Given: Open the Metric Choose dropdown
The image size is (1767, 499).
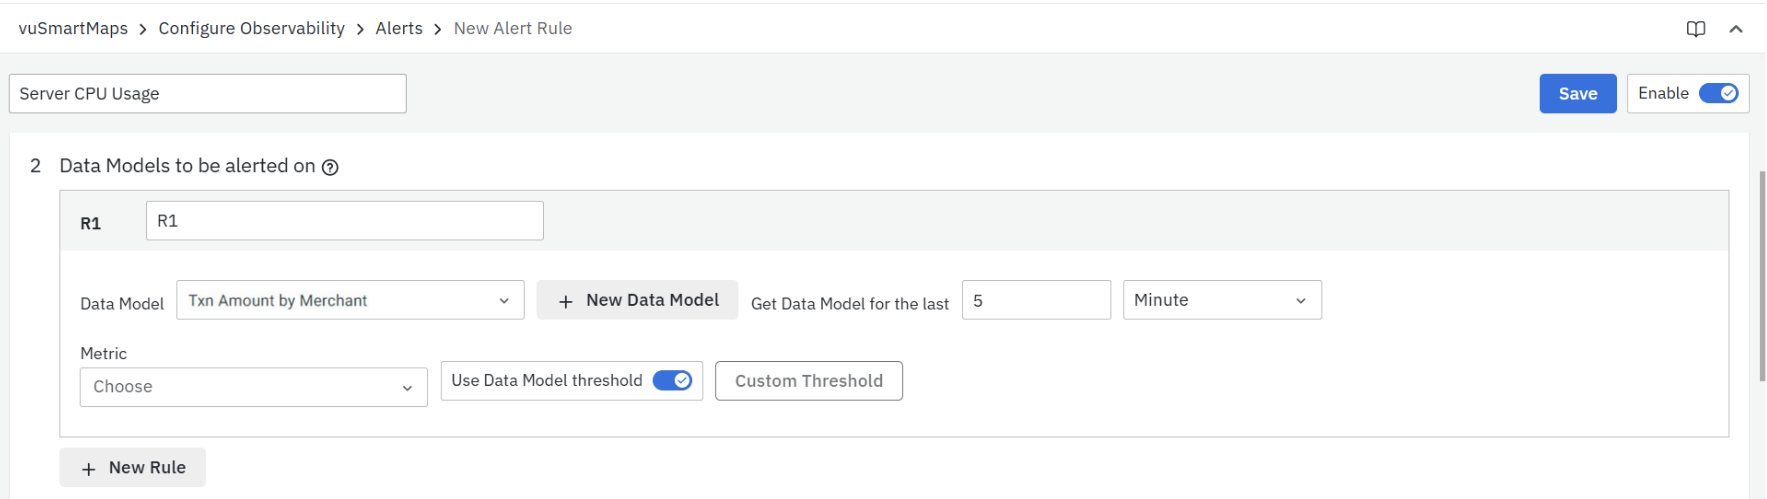Looking at the screenshot, I should click(253, 387).
